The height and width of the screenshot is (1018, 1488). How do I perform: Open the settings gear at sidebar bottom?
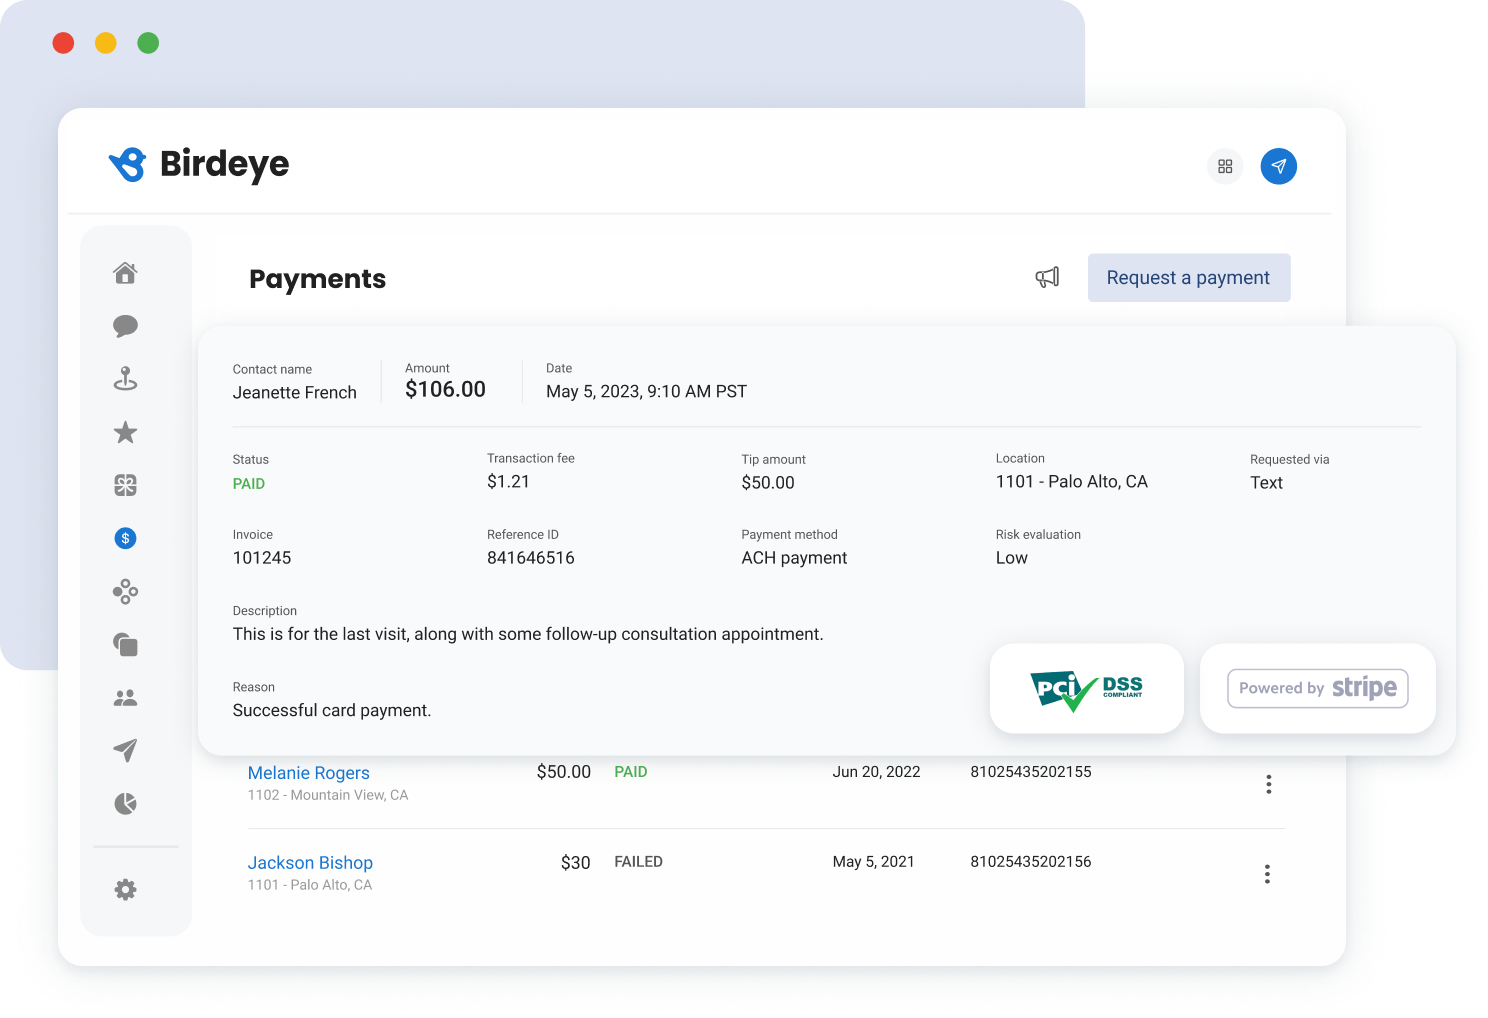tap(125, 889)
